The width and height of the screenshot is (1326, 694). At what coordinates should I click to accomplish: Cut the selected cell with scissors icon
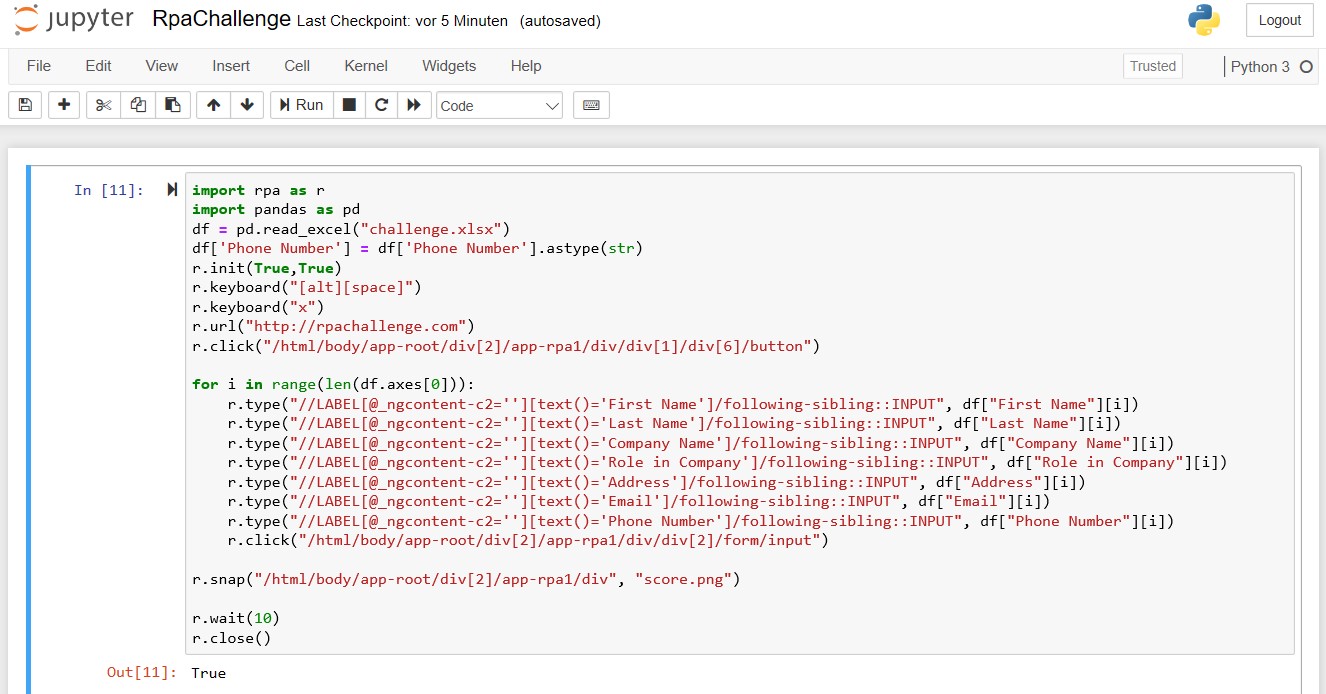[x=103, y=104]
